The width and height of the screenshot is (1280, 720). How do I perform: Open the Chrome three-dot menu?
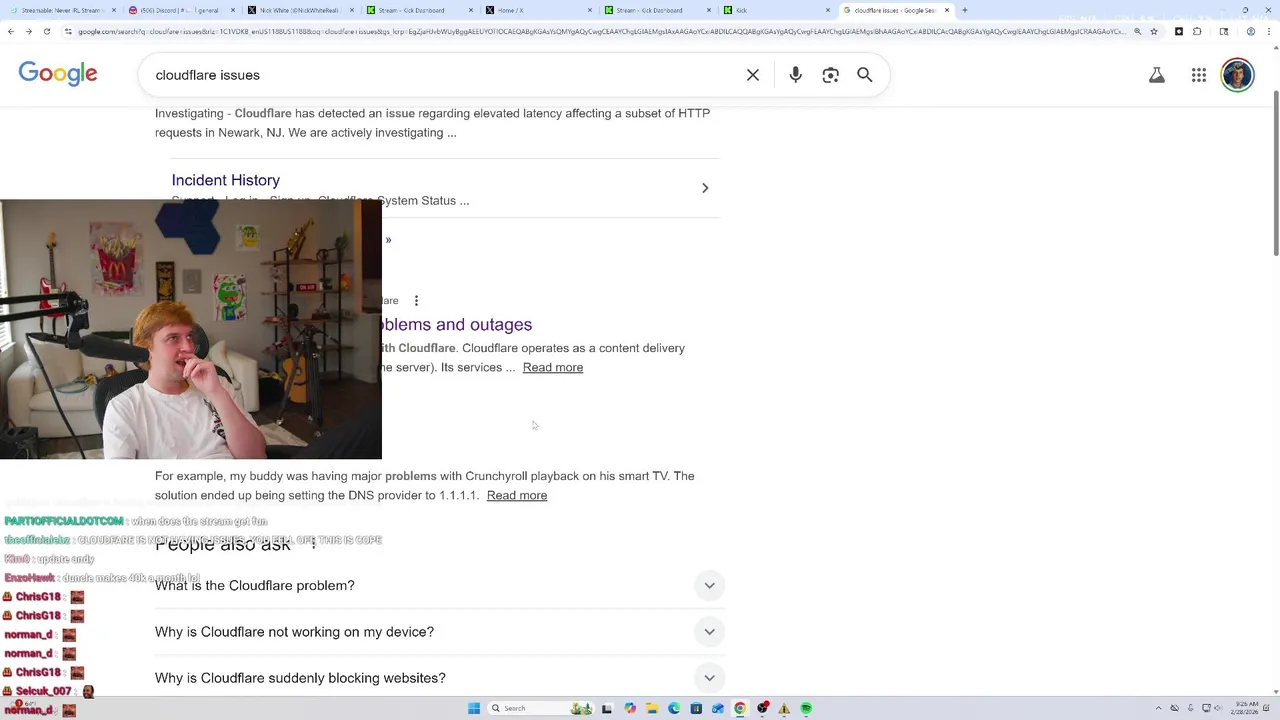point(1269,31)
